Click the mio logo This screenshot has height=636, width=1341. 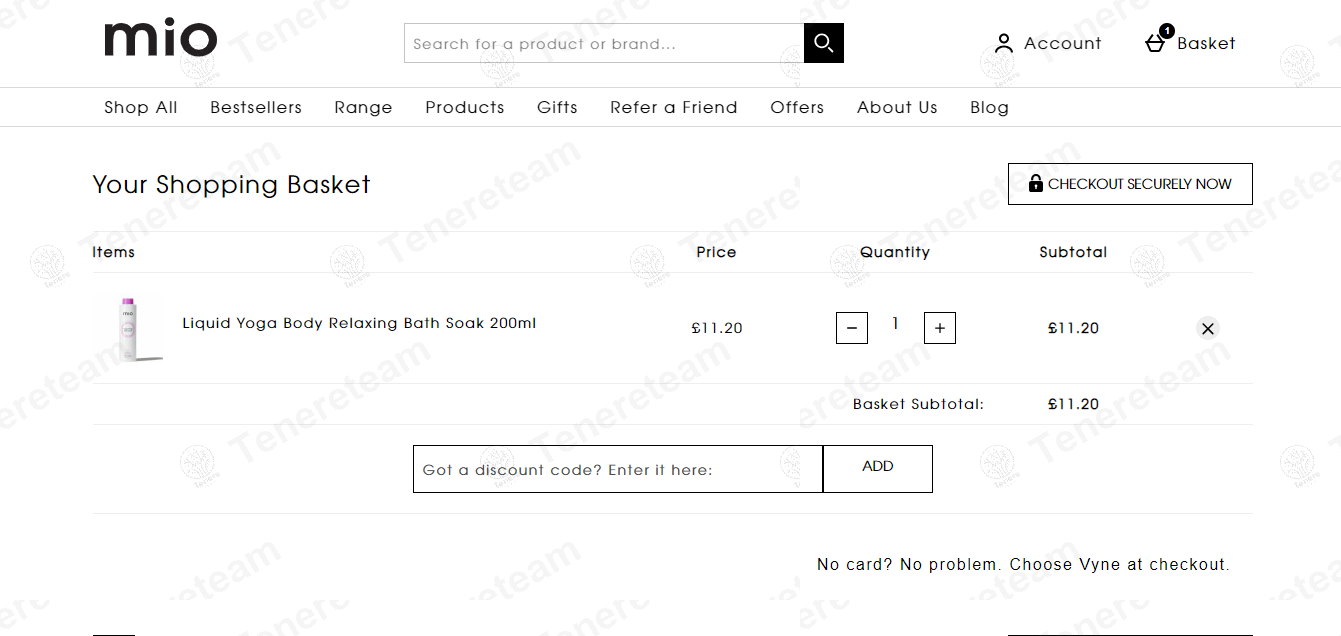pyautogui.click(x=160, y=38)
